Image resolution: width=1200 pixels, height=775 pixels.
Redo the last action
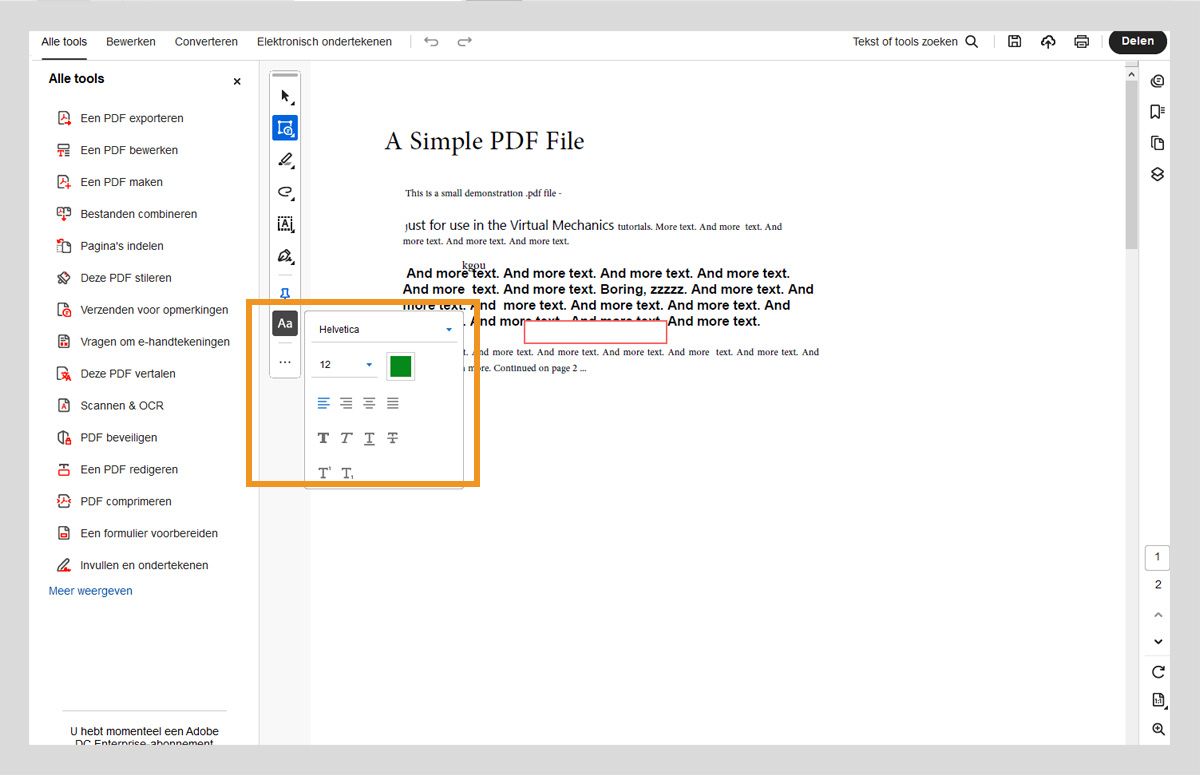click(464, 42)
